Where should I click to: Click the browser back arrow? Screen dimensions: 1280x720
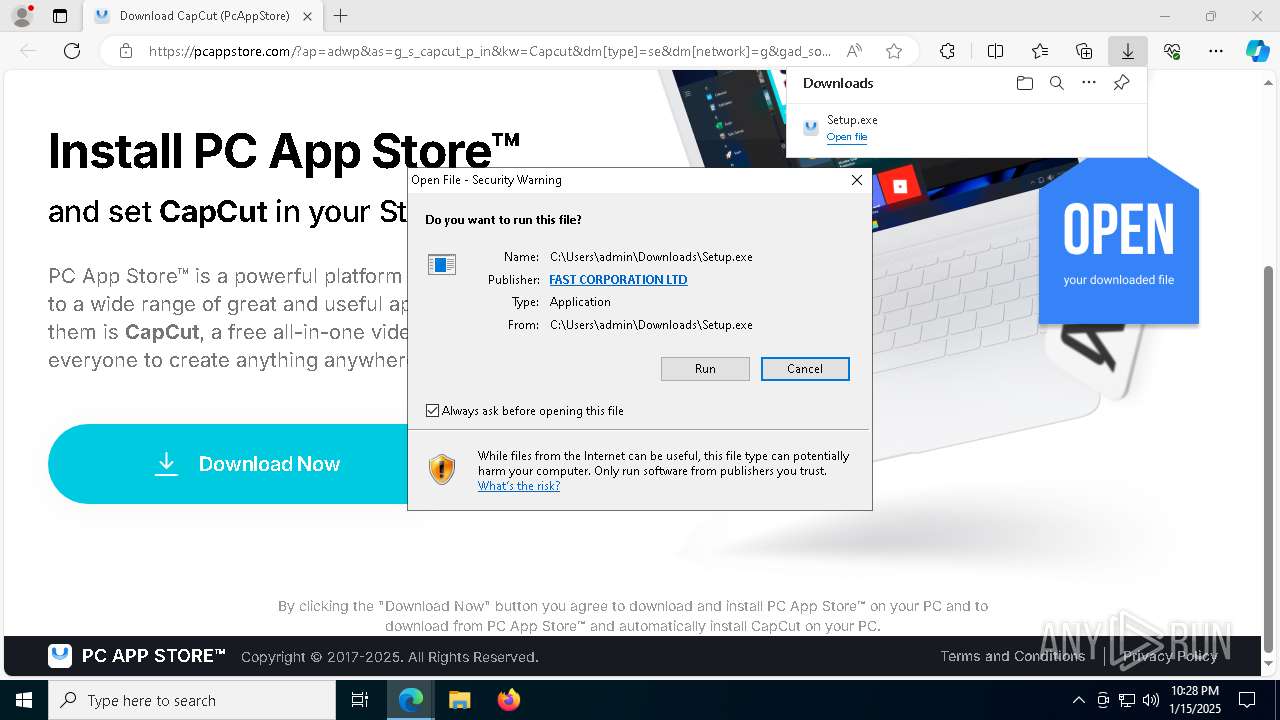point(29,51)
